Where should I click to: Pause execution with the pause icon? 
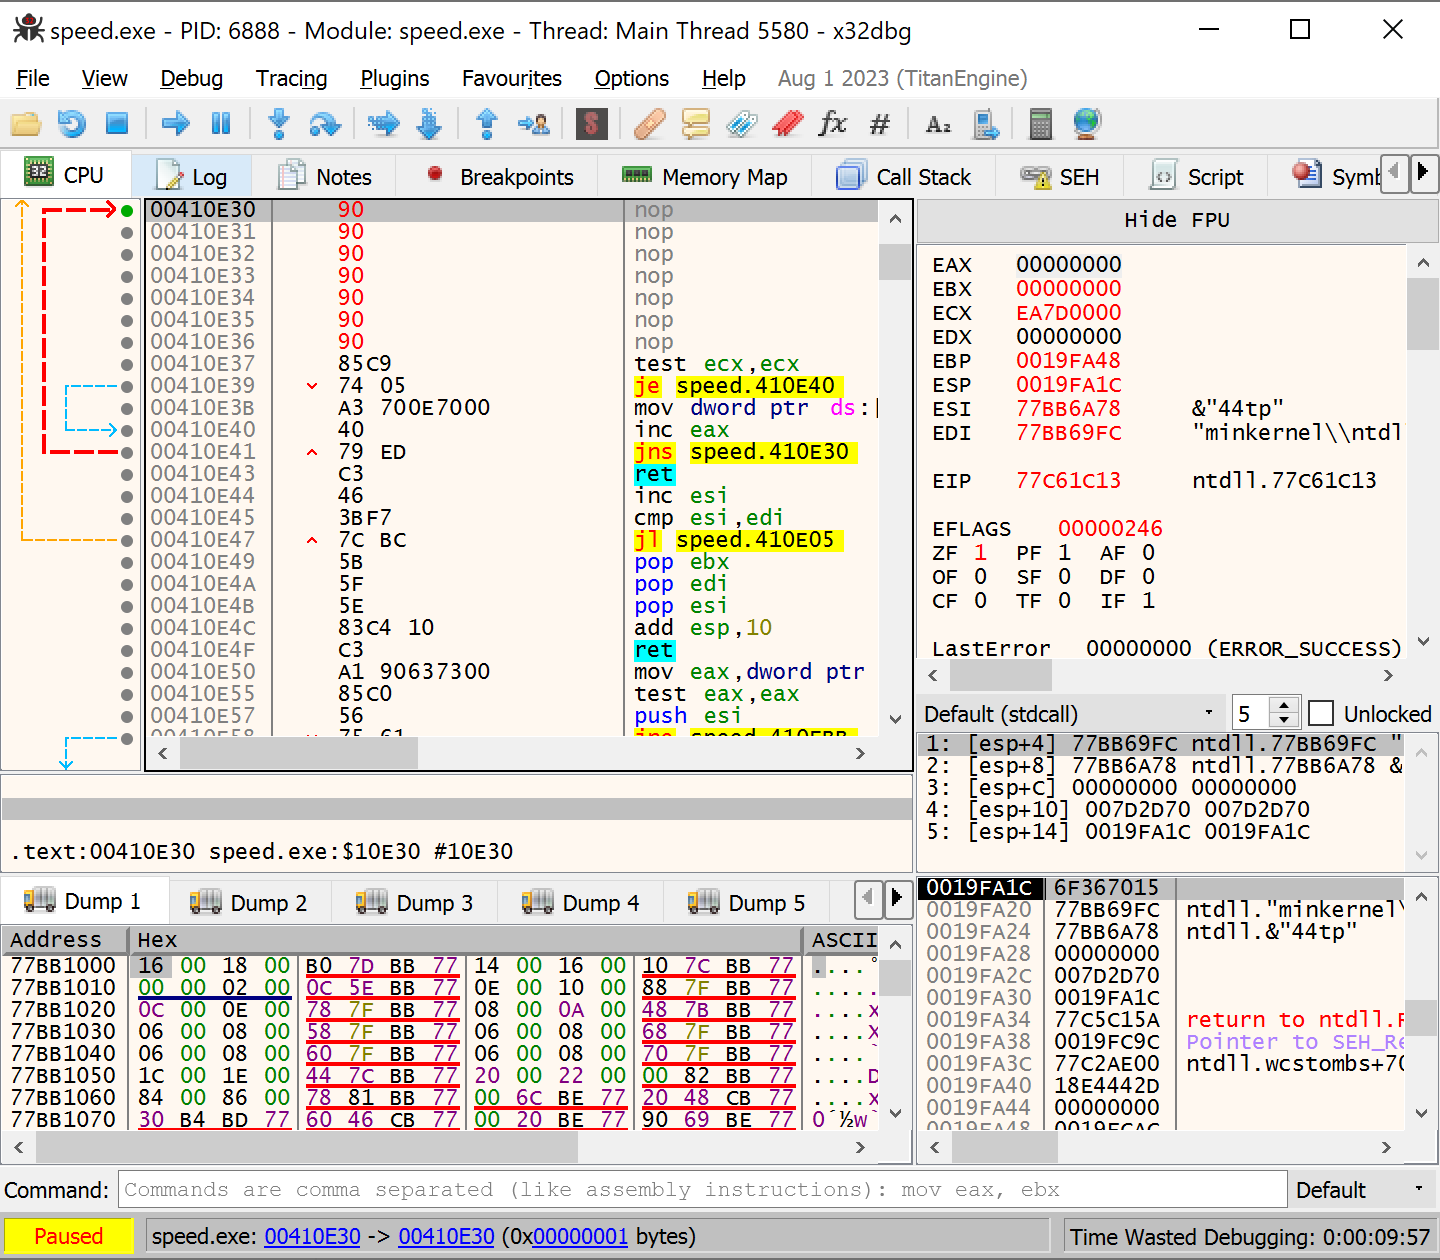[221, 124]
